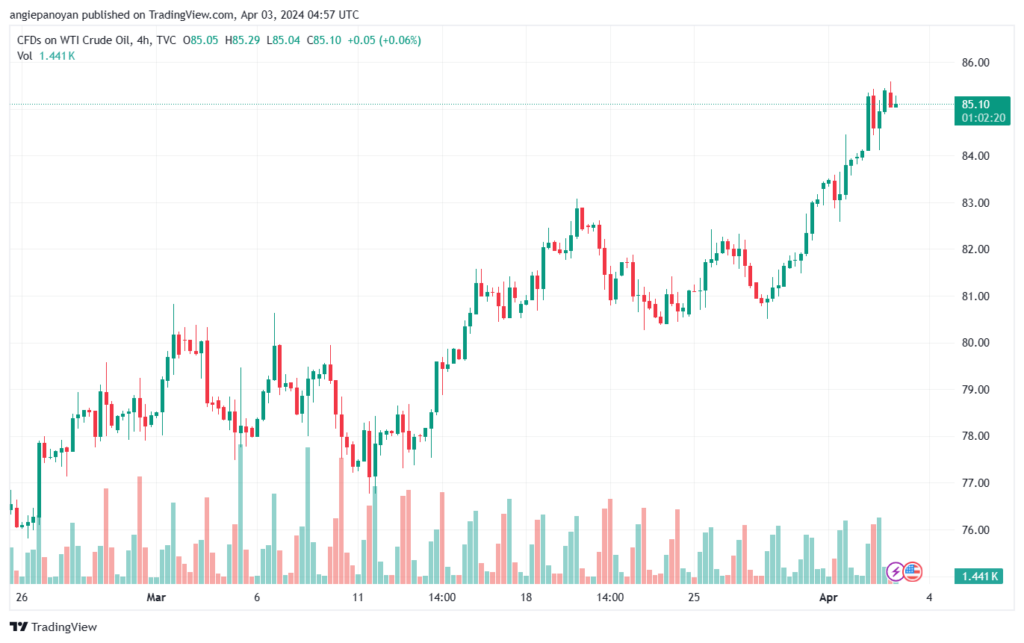
Task: Click the 18 date on time axis
Action: (x=526, y=597)
